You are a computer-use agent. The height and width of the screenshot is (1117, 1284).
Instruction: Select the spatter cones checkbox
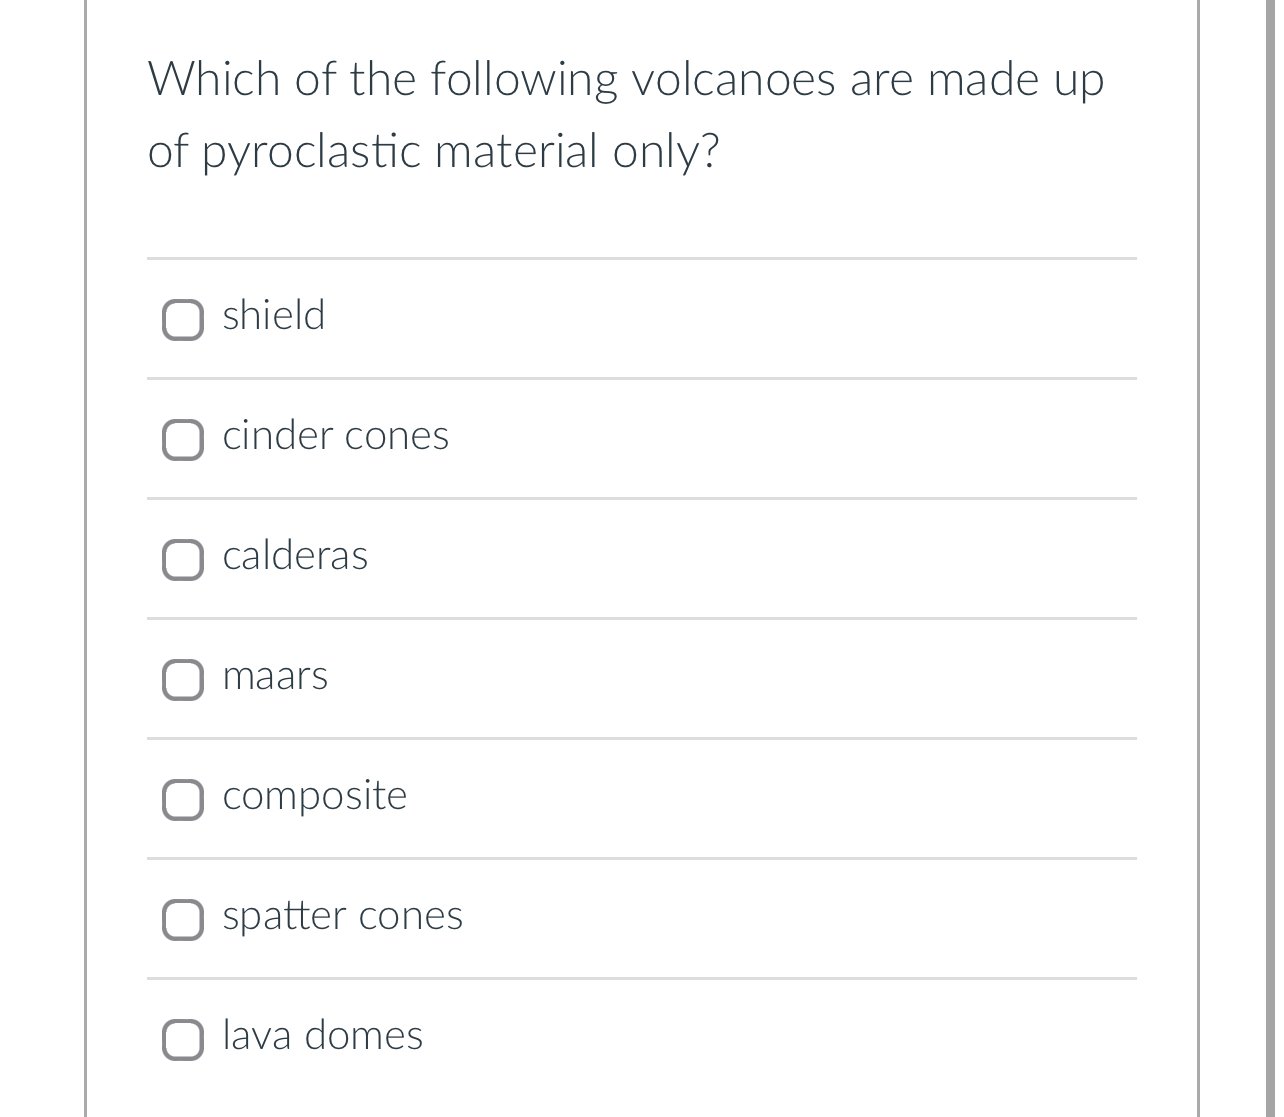[183, 920]
